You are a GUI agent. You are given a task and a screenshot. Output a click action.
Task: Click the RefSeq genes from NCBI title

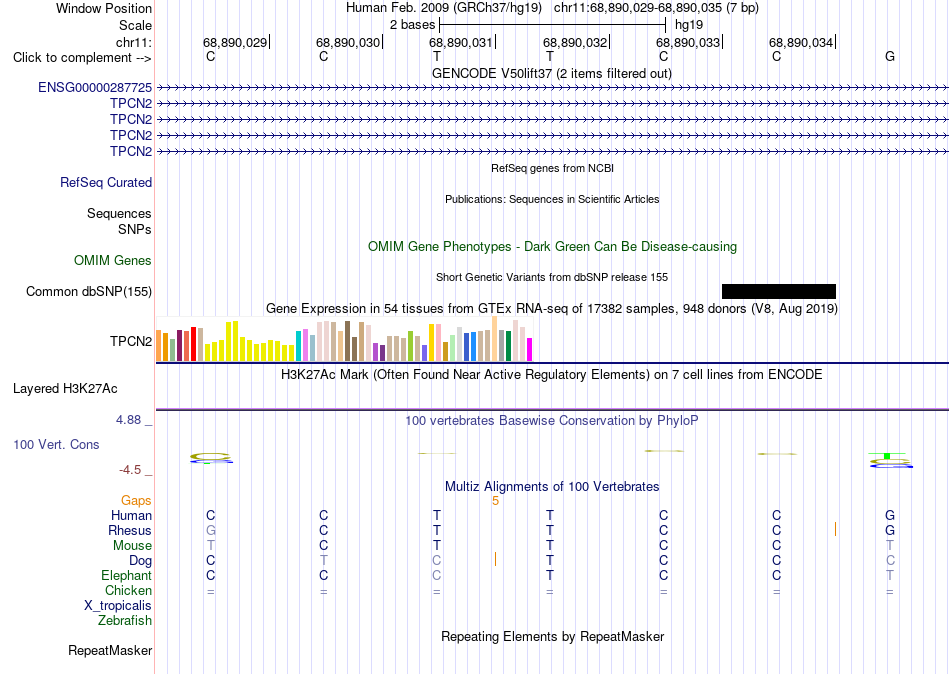[x=553, y=168]
